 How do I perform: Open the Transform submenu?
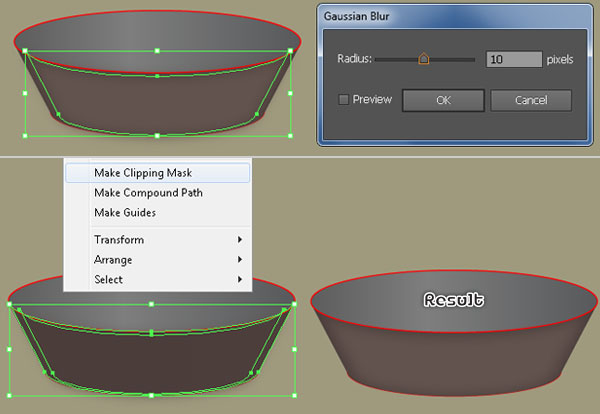(158, 240)
